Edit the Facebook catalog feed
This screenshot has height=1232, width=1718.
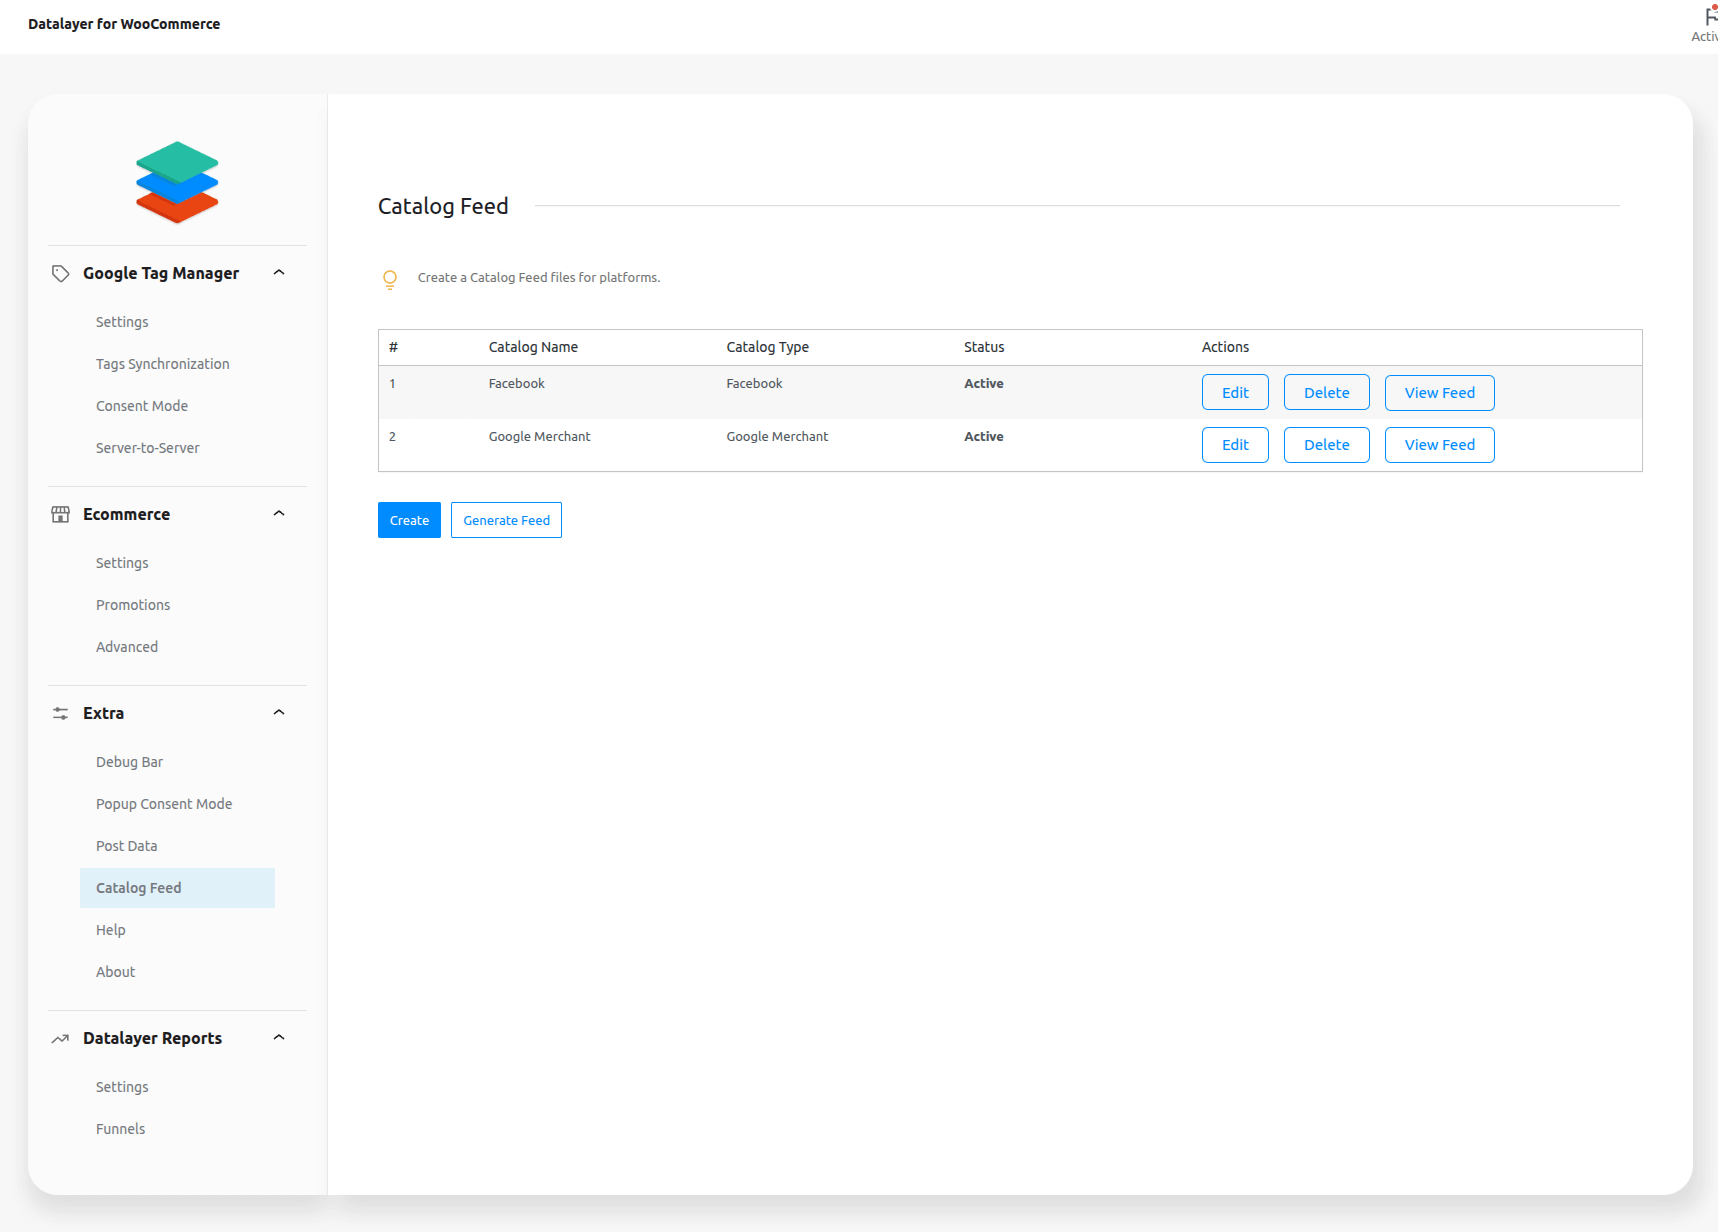[x=1235, y=393]
